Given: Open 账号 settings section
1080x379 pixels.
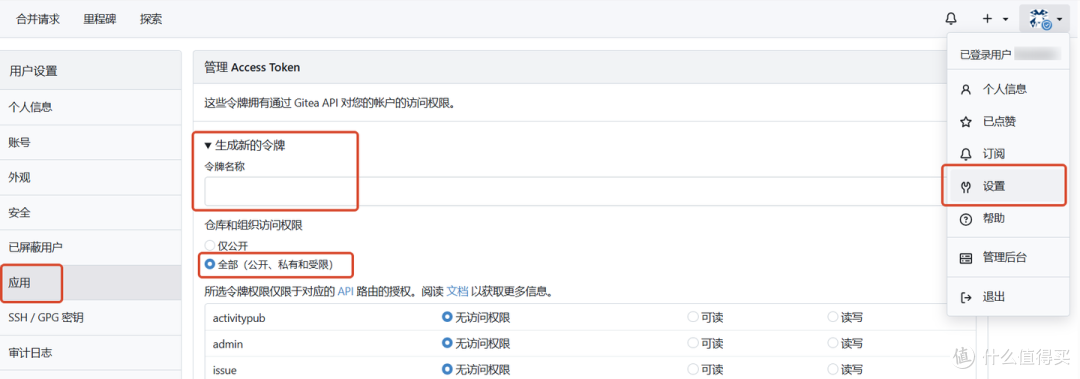Looking at the screenshot, I should point(91,142).
